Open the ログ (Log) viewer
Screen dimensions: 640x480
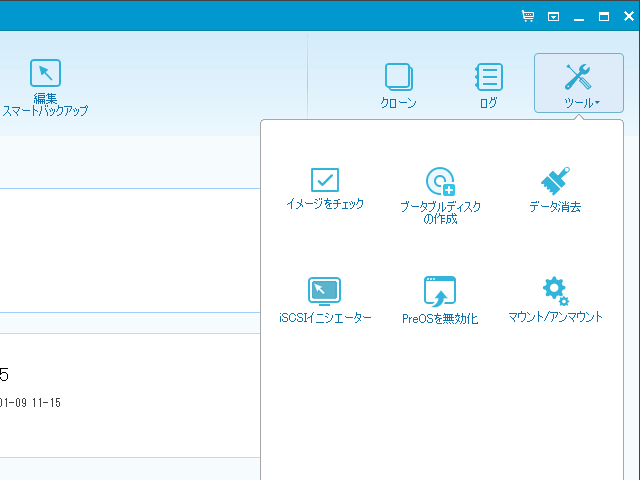click(489, 85)
